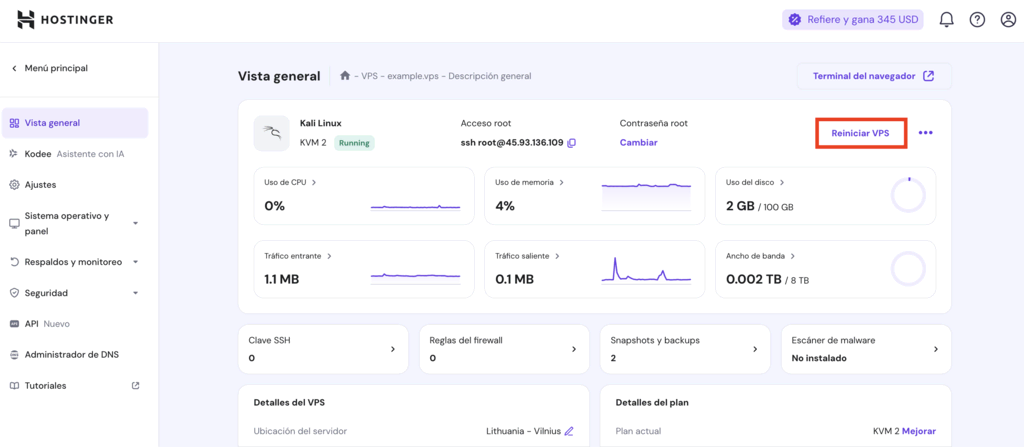Screen dimensions: 1024x447
Task: Launch Terminal del navegador
Action: point(873,76)
